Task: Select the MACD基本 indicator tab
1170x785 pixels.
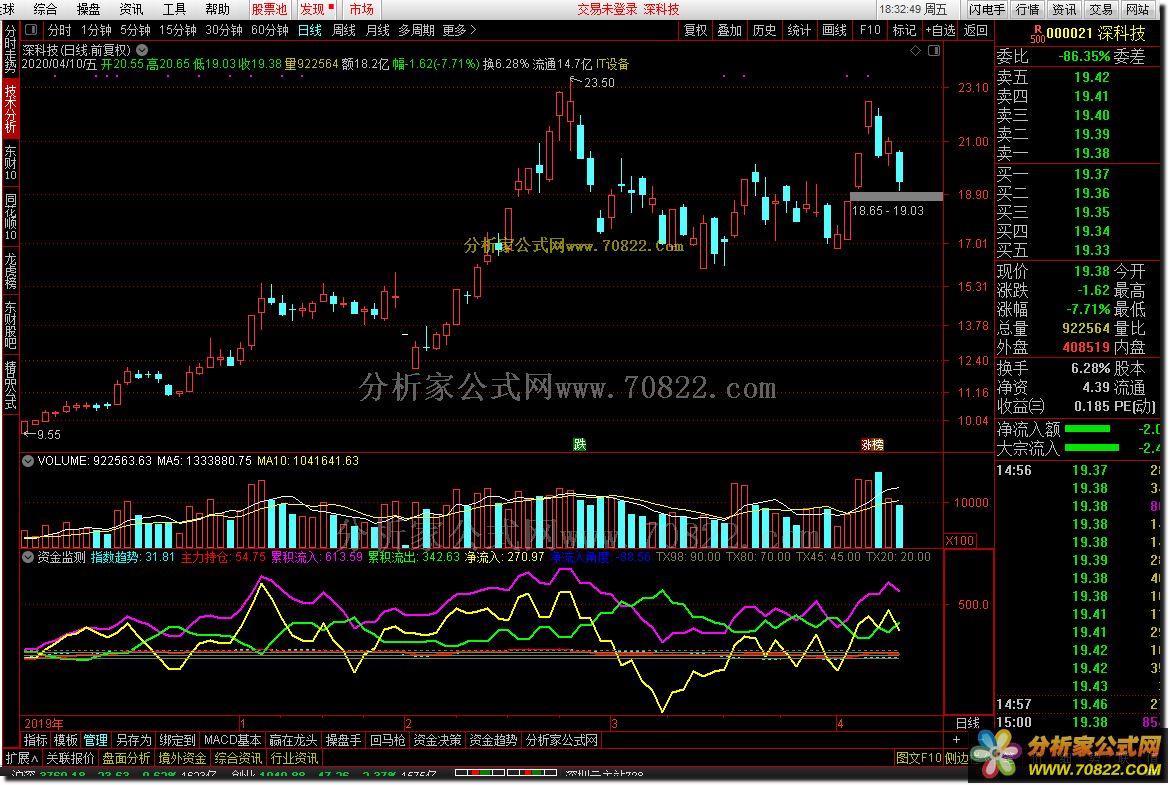Action: tap(232, 740)
